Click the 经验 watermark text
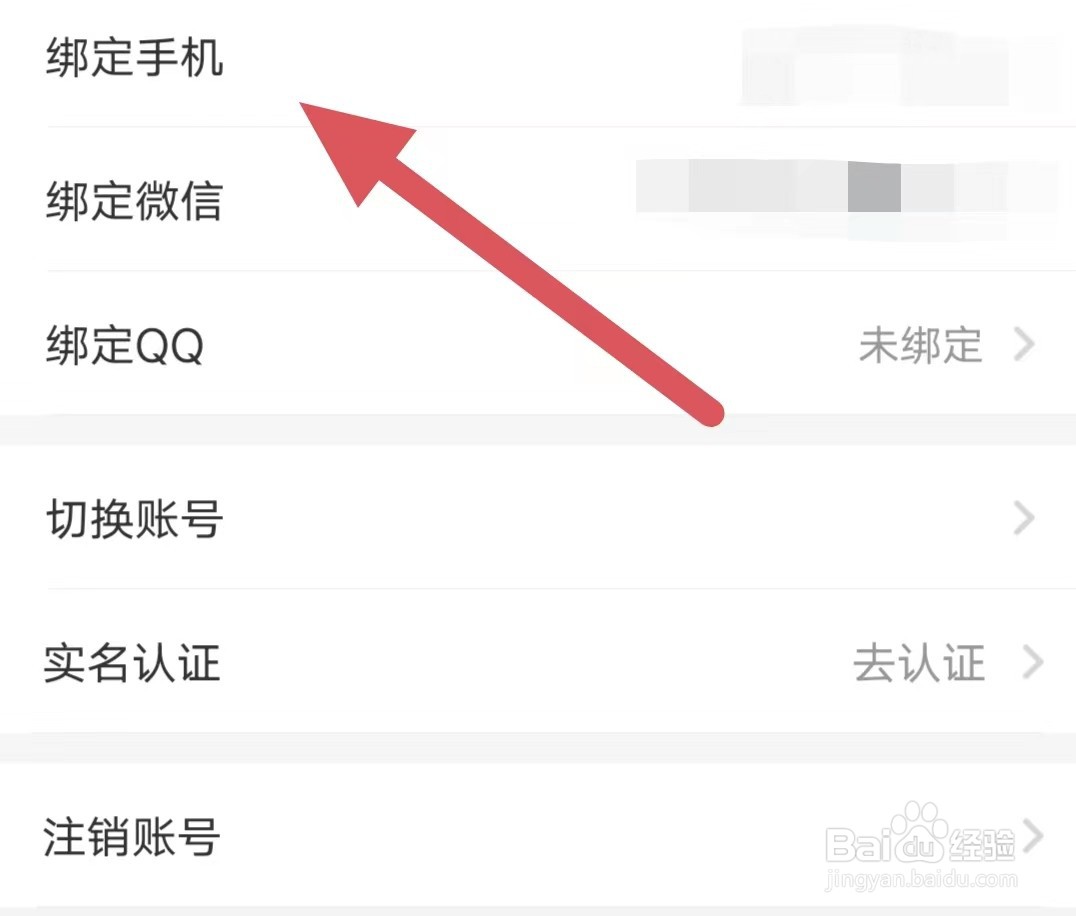This screenshot has height=916, width=1076. click(x=982, y=845)
